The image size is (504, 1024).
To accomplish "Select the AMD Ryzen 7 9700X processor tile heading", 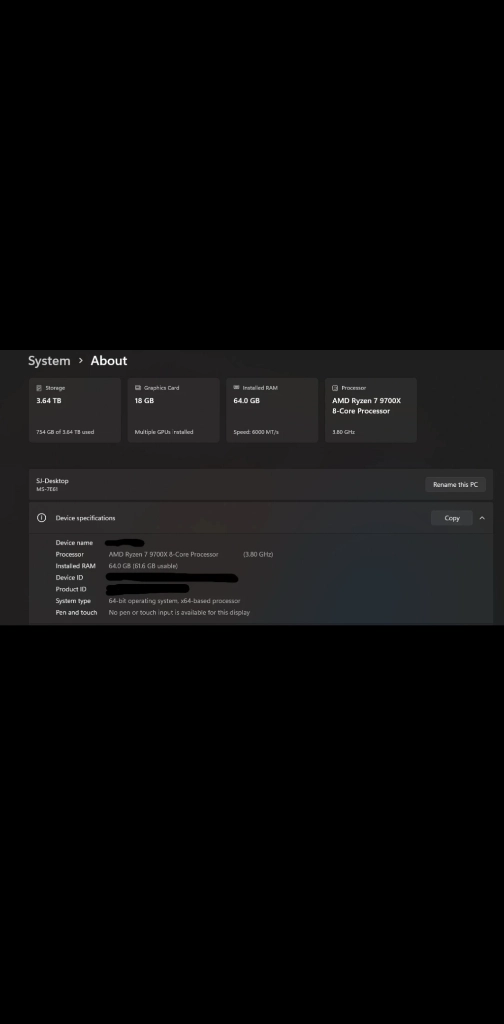I will click(366, 406).
